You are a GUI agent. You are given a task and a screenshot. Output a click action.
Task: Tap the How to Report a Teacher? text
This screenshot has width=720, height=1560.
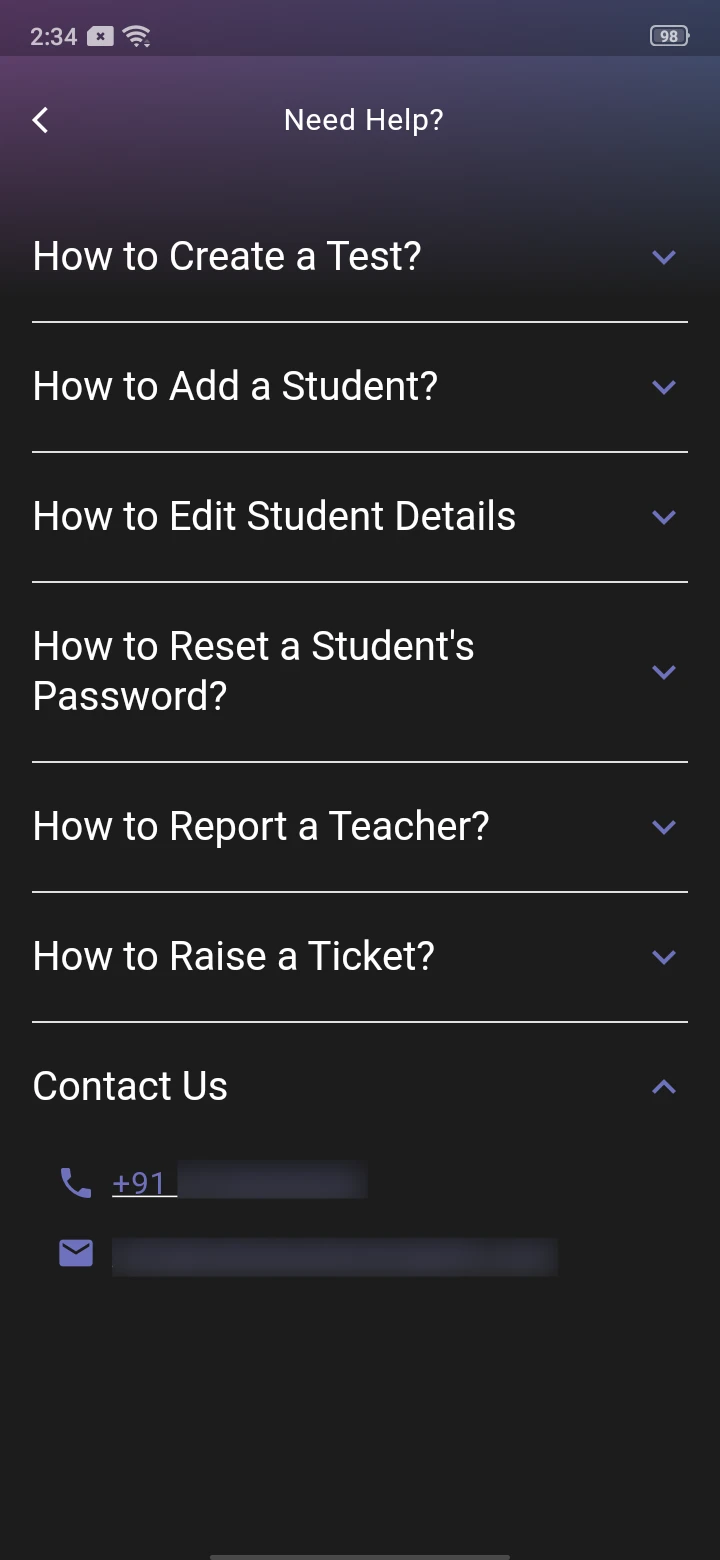[261, 827]
